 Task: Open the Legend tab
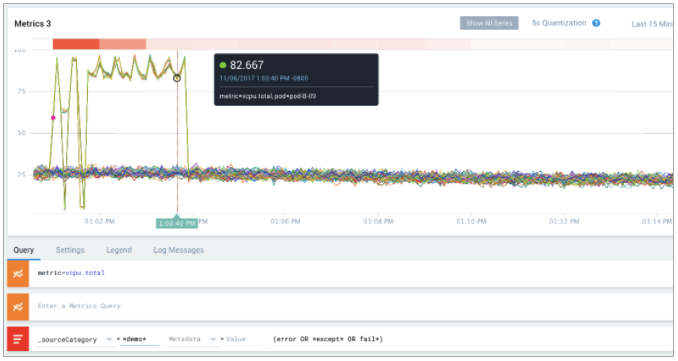119,250
